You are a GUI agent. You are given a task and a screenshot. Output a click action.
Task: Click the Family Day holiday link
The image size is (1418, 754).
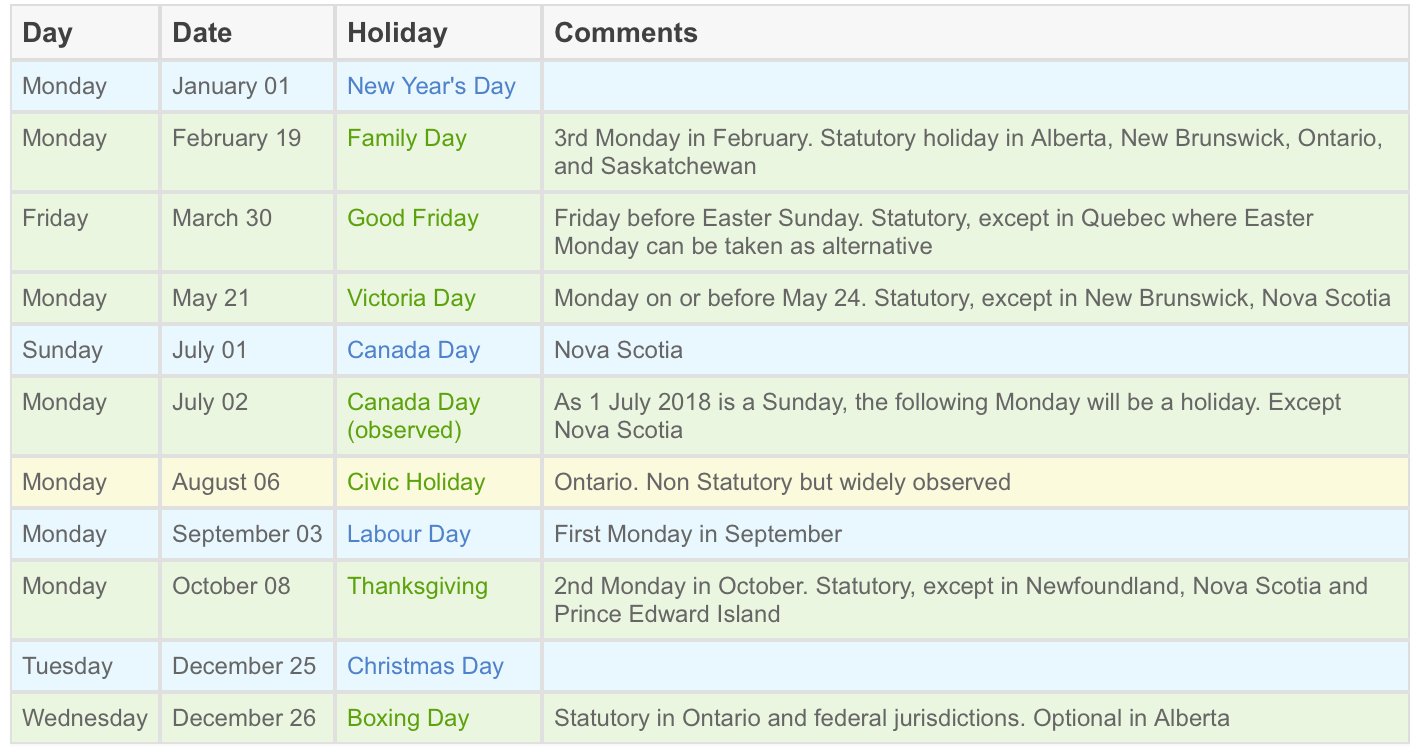tap(407, 138)
